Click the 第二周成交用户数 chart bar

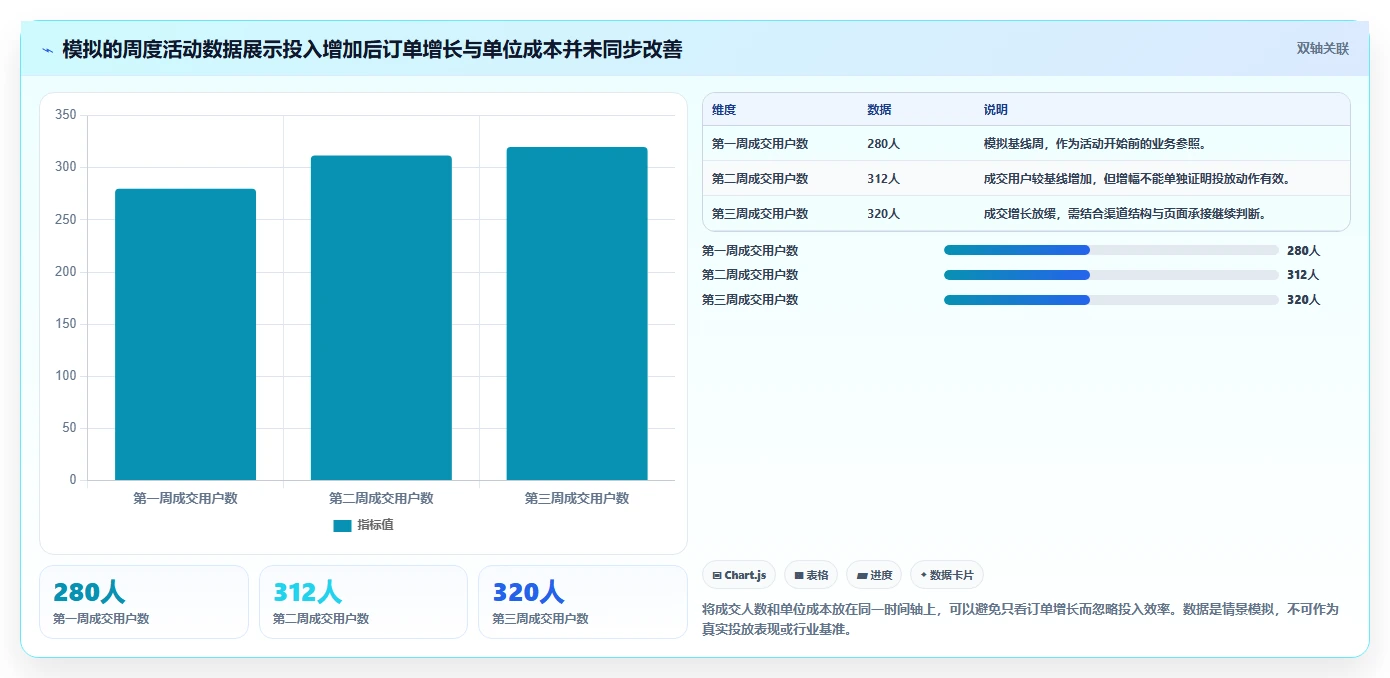[381, 318]
